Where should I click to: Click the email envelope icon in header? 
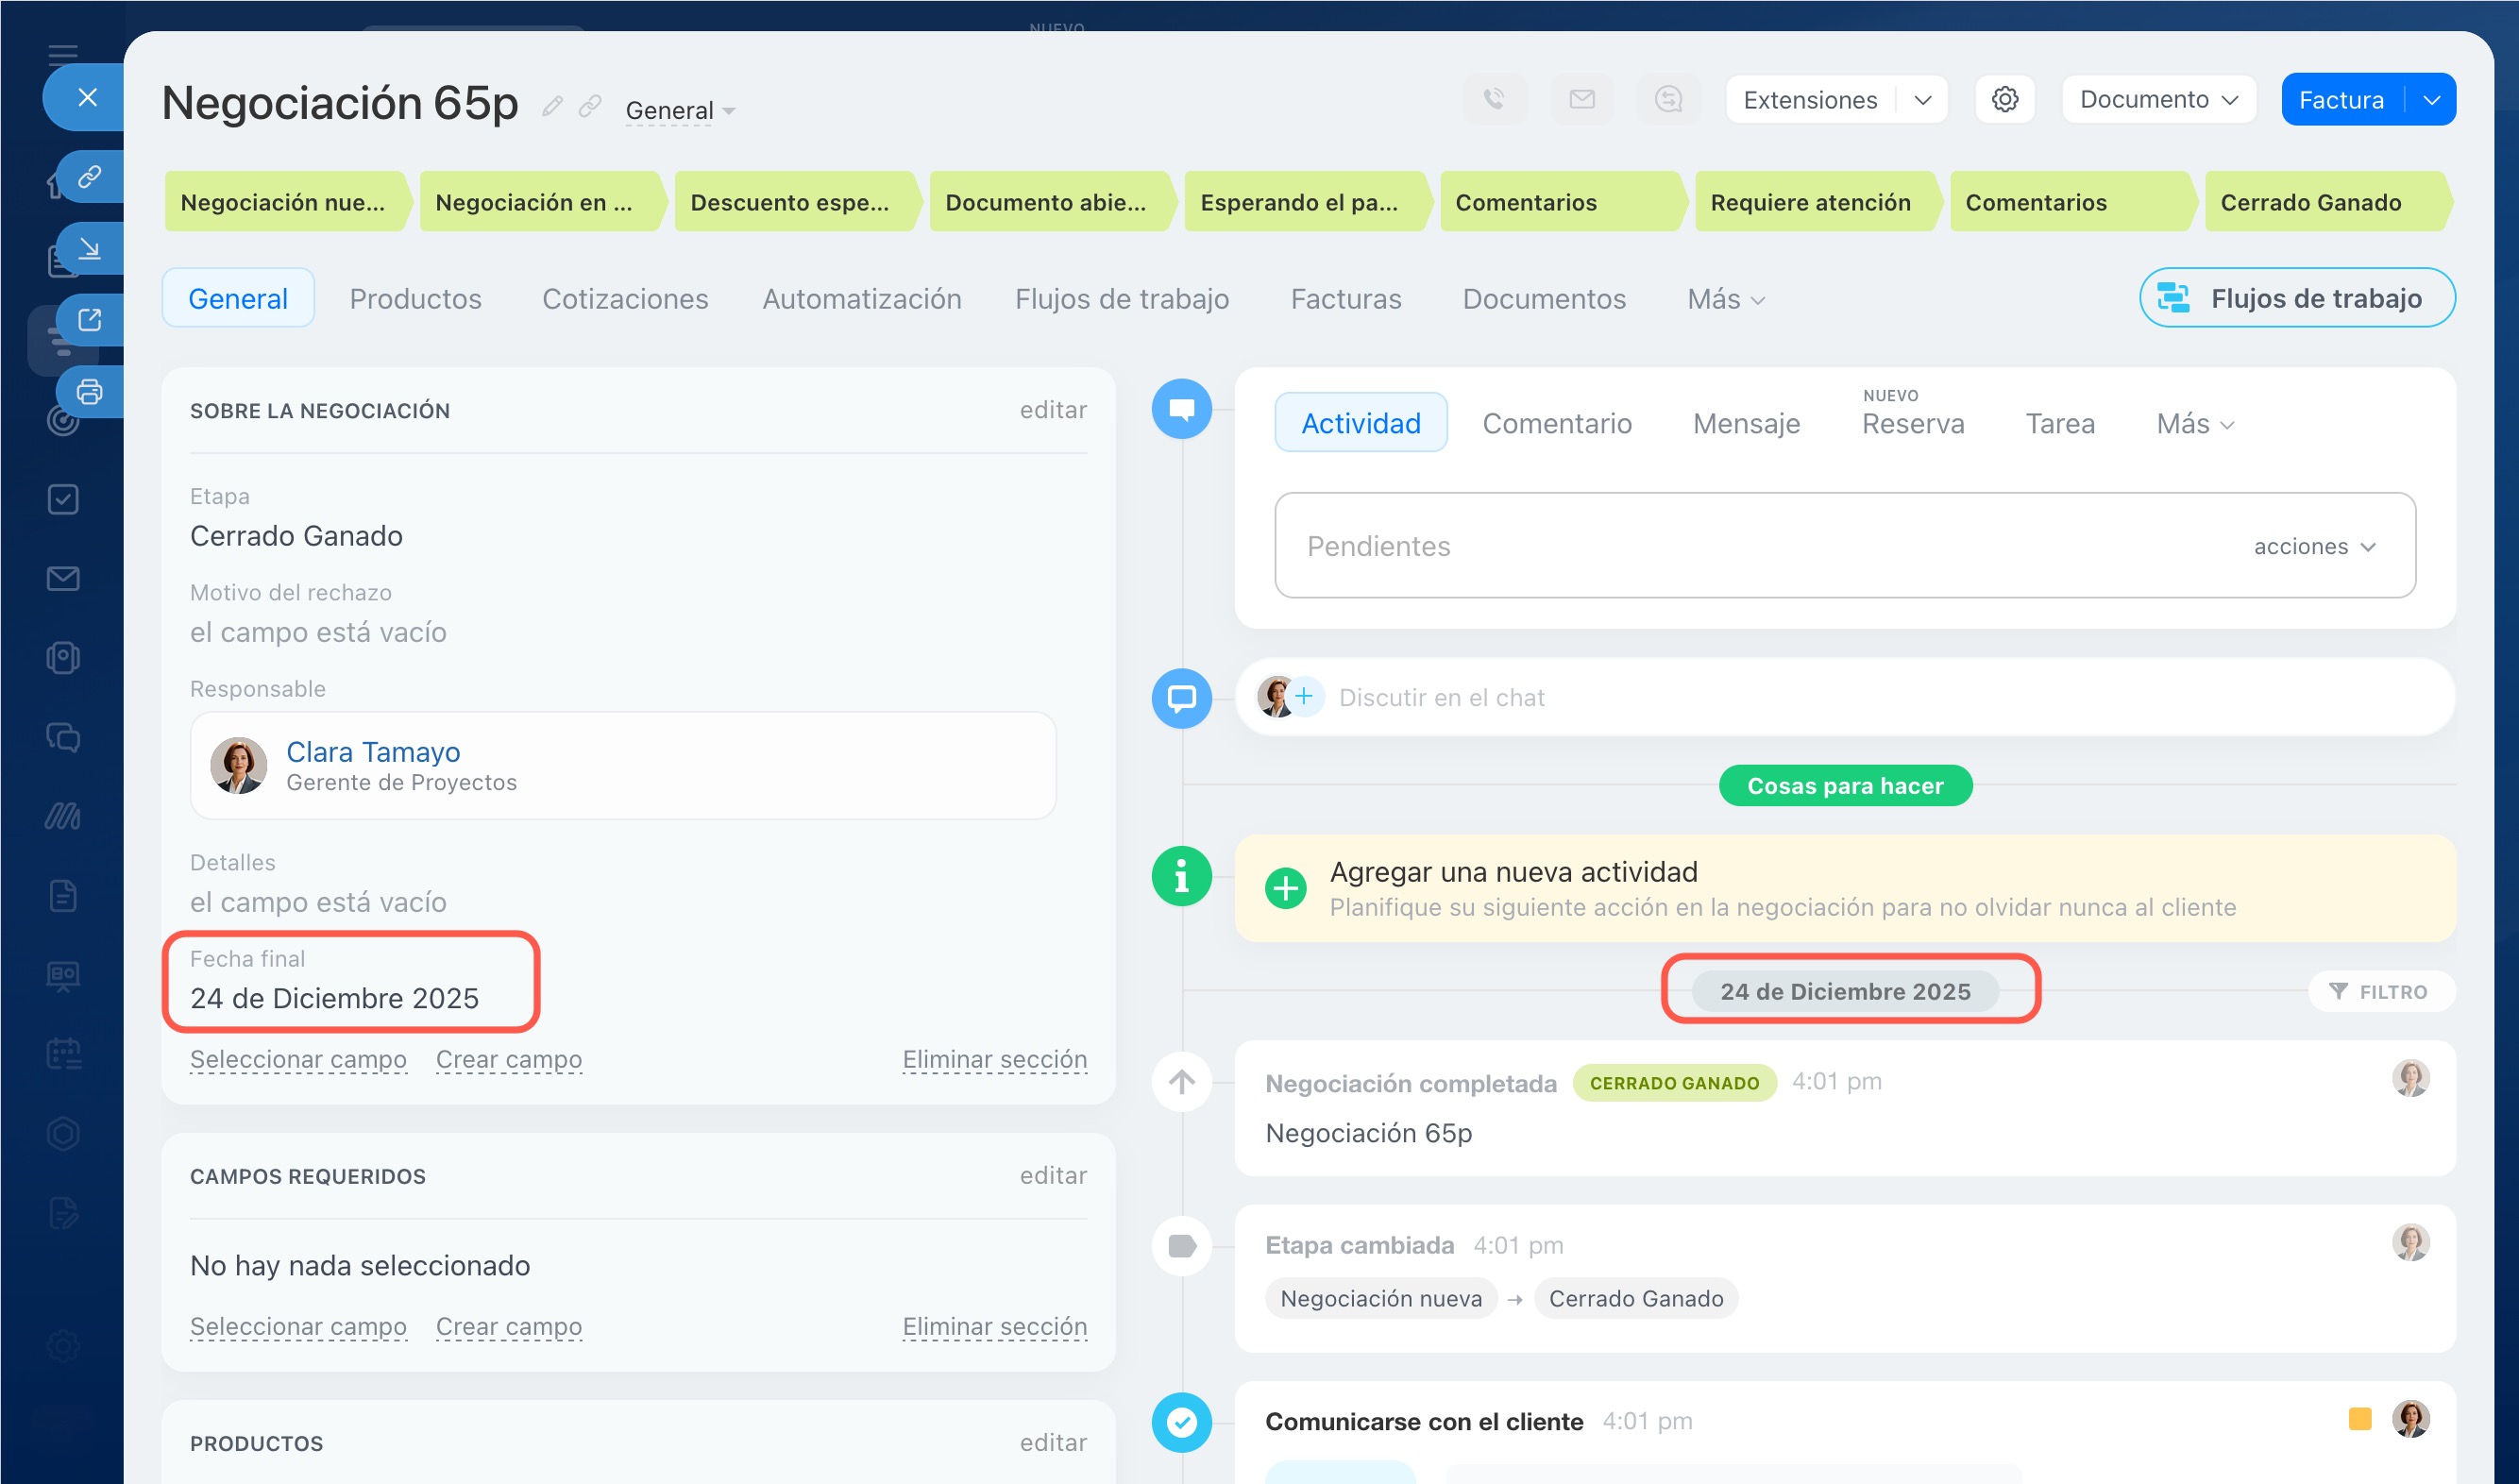coord(1581,99)
